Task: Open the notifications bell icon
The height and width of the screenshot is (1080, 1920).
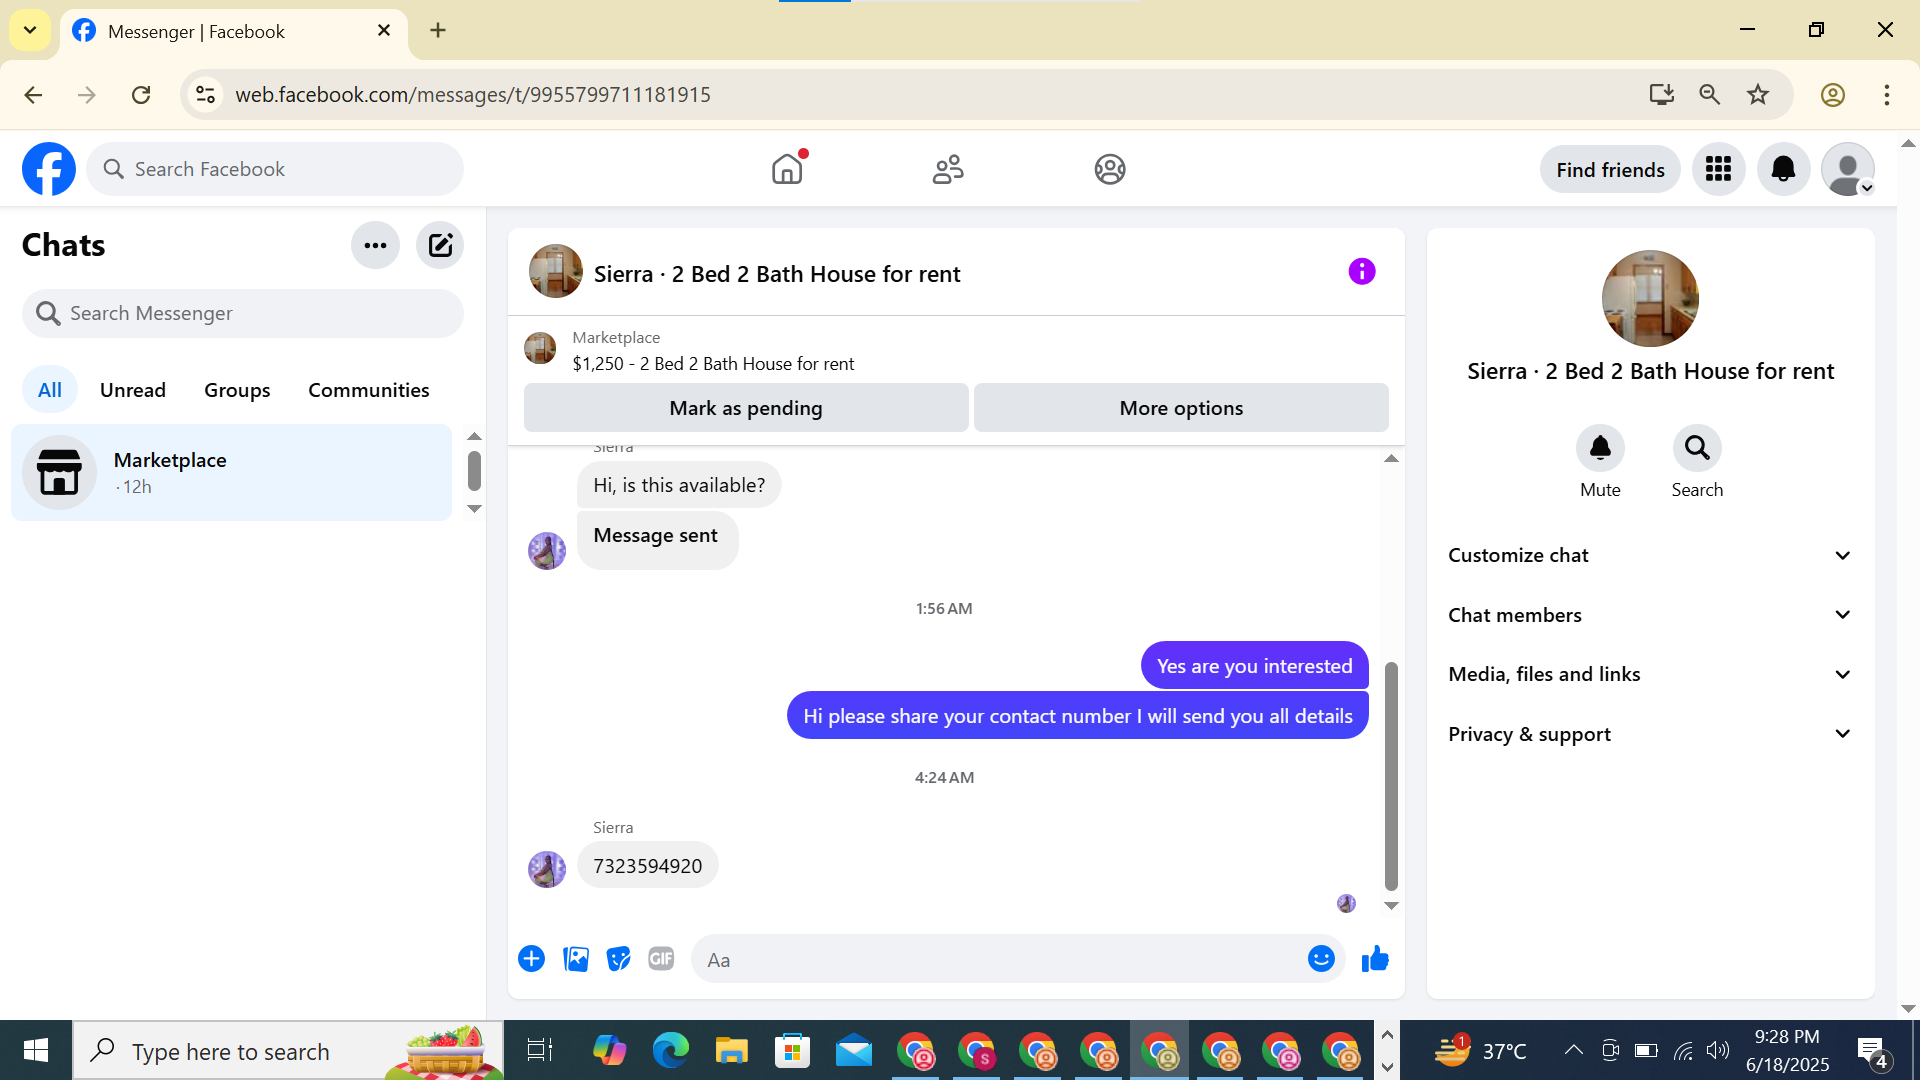Action: click(x=1783, y=169)
